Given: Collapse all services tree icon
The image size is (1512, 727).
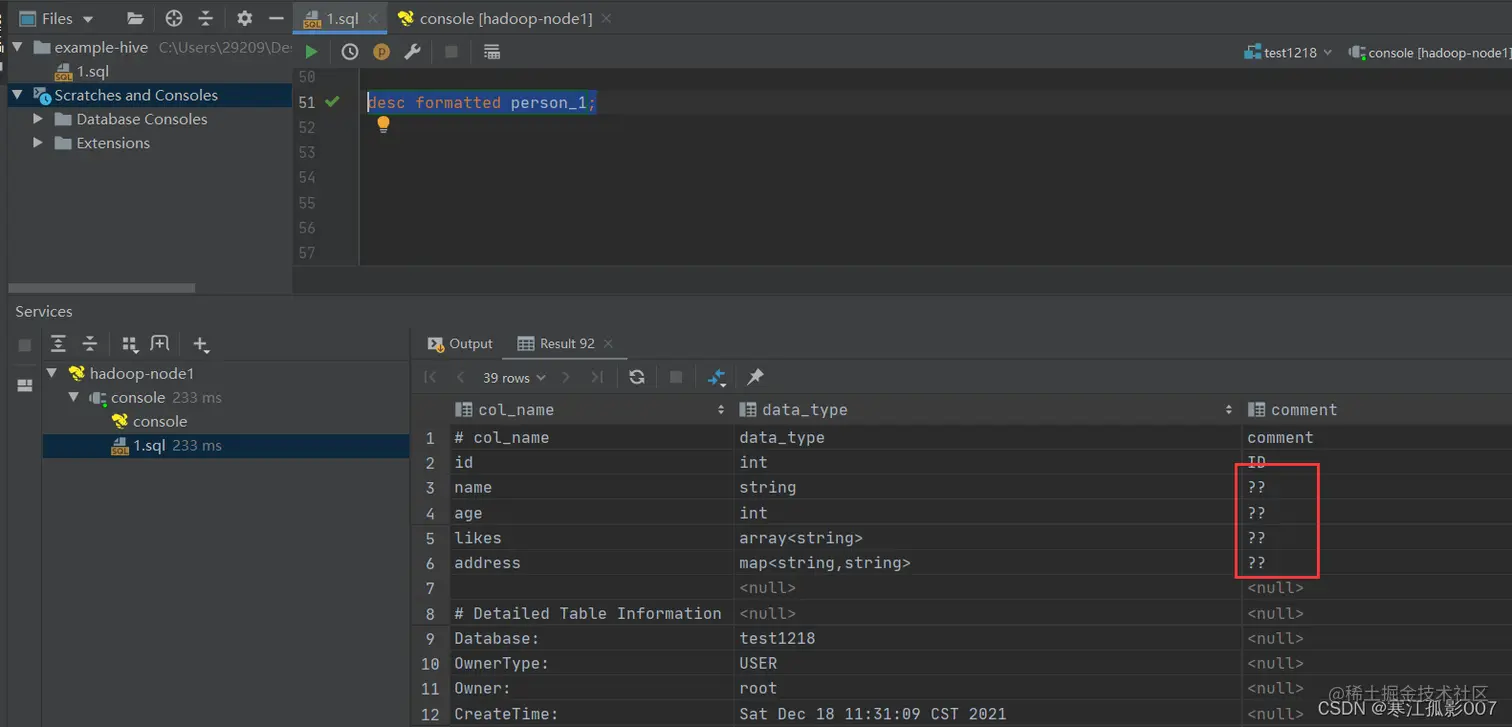Looking at the screenshot, I should point(89,344).
